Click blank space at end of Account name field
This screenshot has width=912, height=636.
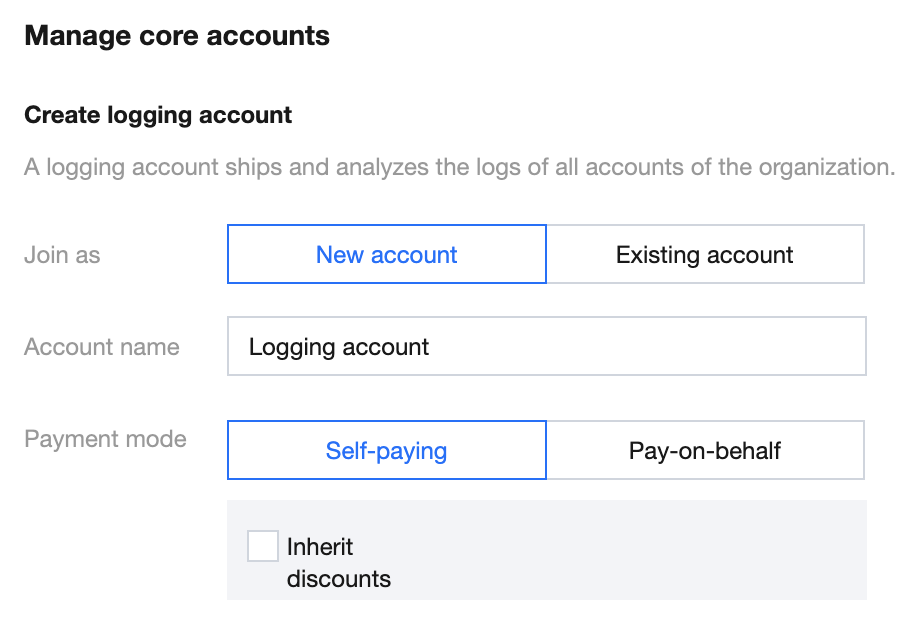[x=750, y=347]
